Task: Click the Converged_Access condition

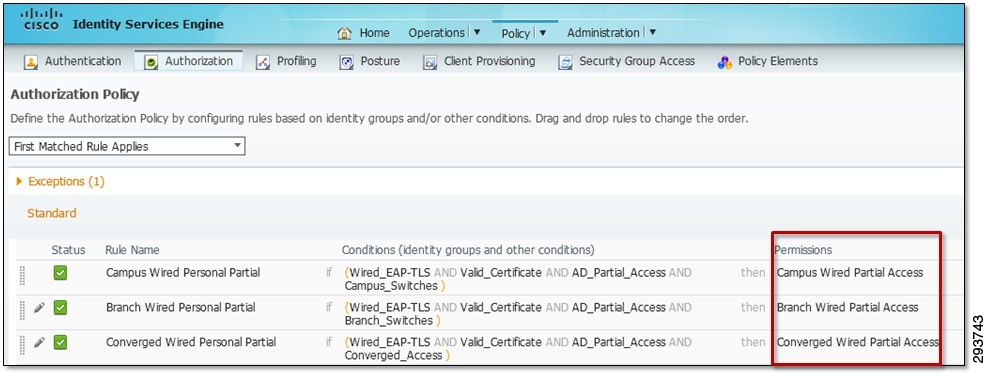Action: [x=393, y=355]
